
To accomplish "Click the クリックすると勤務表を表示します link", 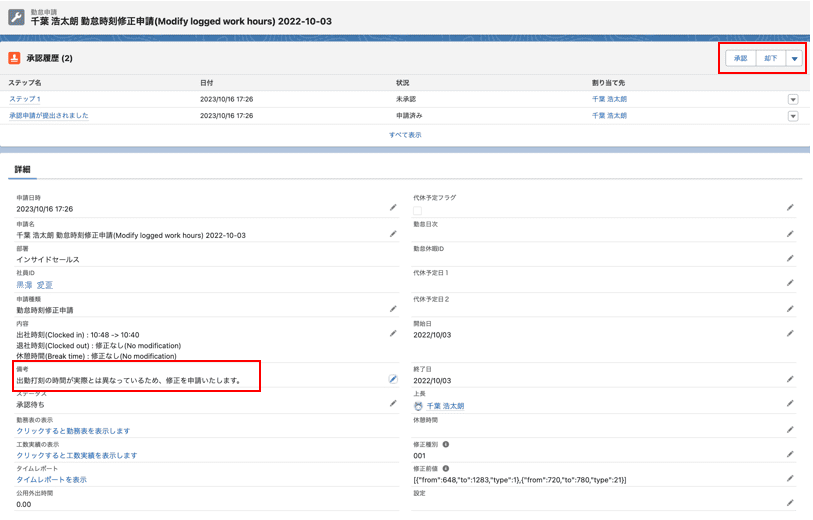I will click(x=73, y=431).
